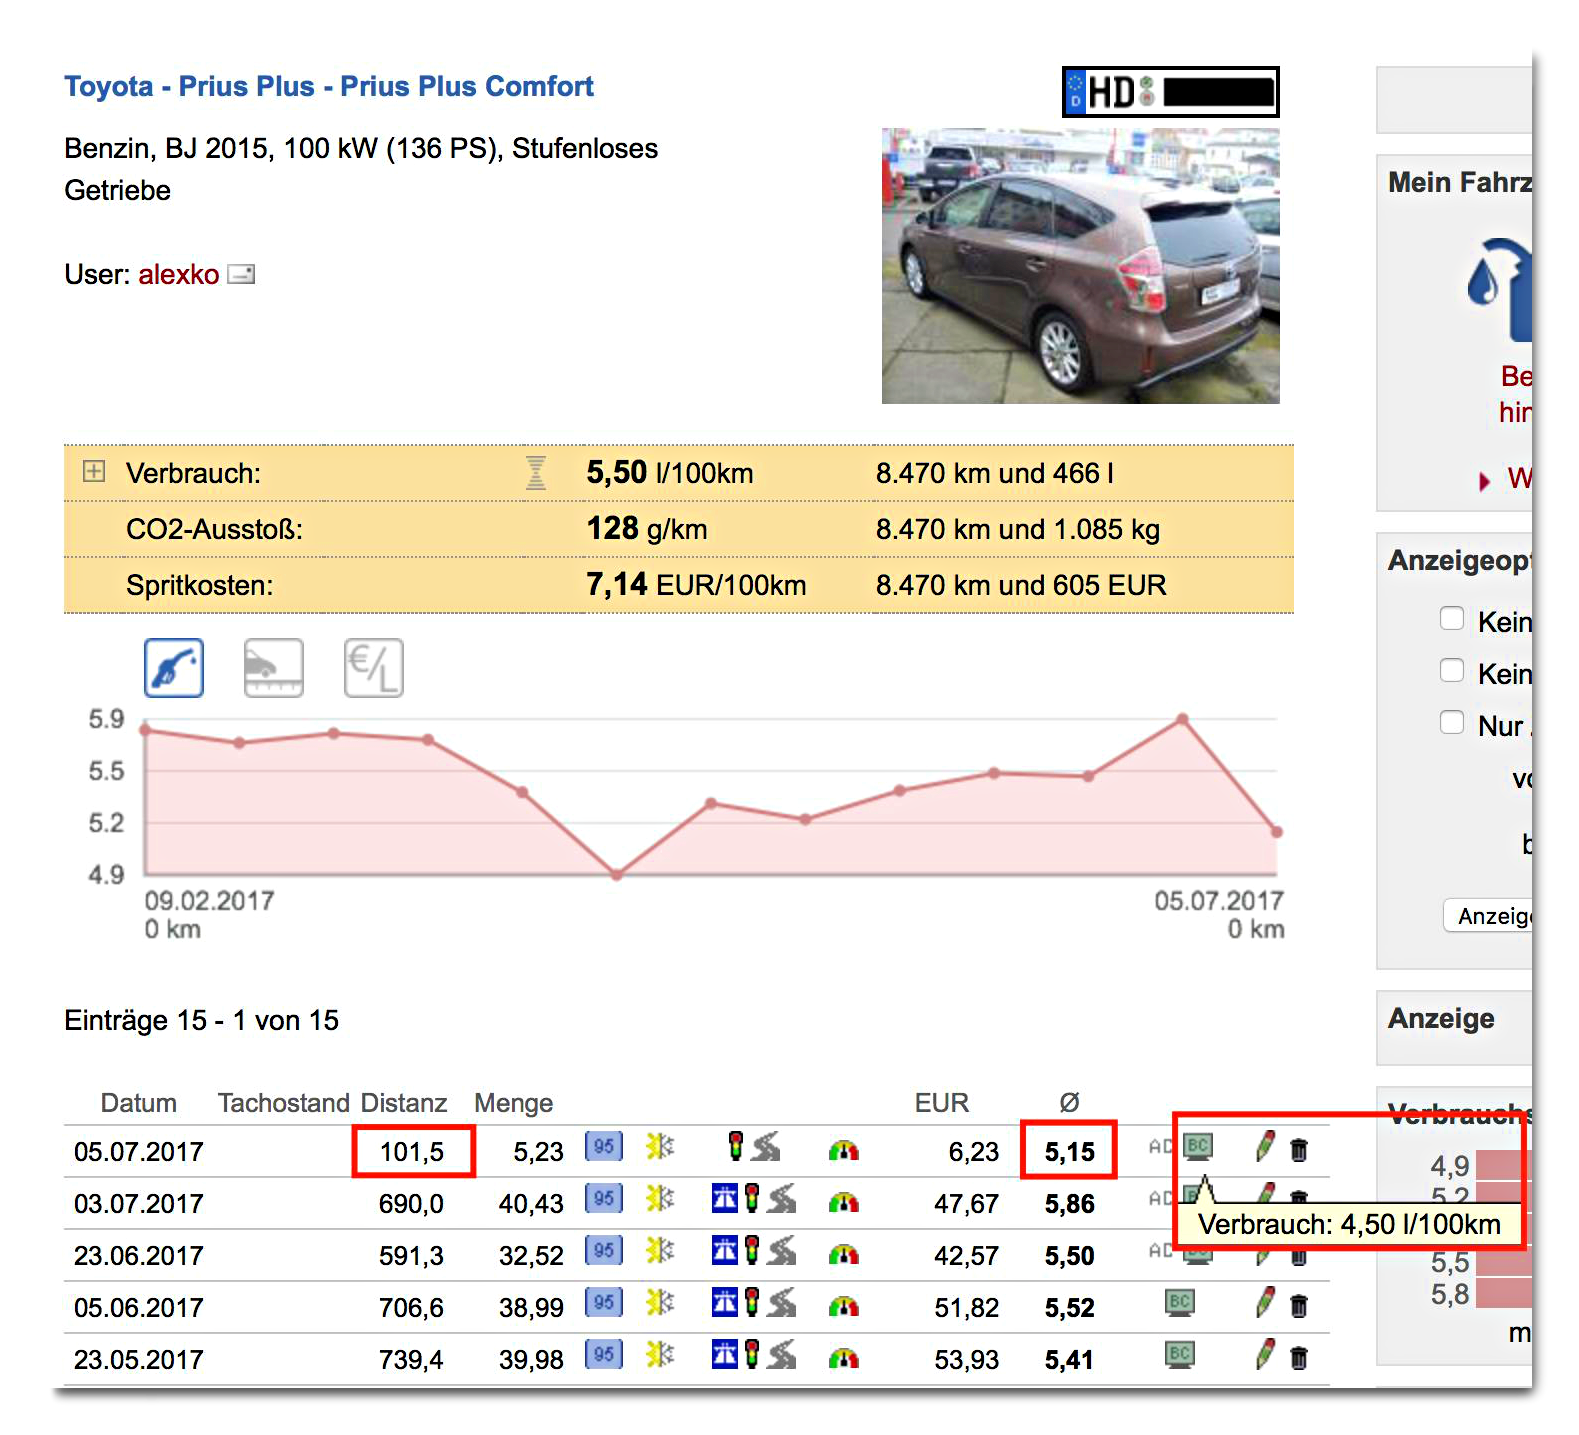The image size is (1579, 1435).
Task: Click the BC board computer icon in 05.06.2017 row
Action: (1180, 1302)
